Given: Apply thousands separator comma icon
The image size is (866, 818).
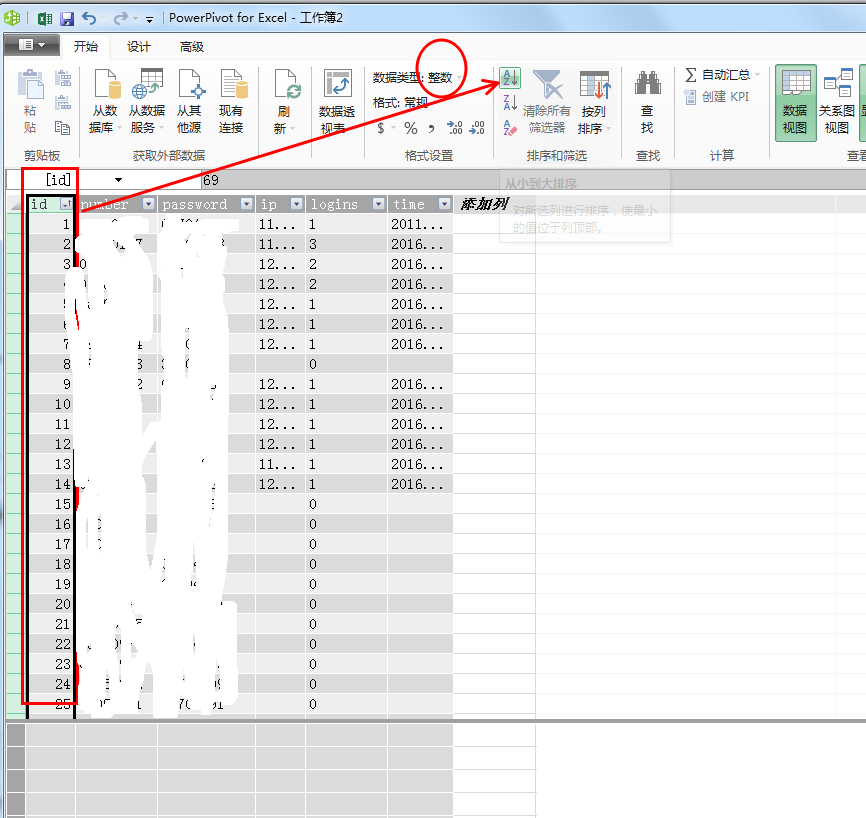Looking at the screenshot, I should point(431,128).
